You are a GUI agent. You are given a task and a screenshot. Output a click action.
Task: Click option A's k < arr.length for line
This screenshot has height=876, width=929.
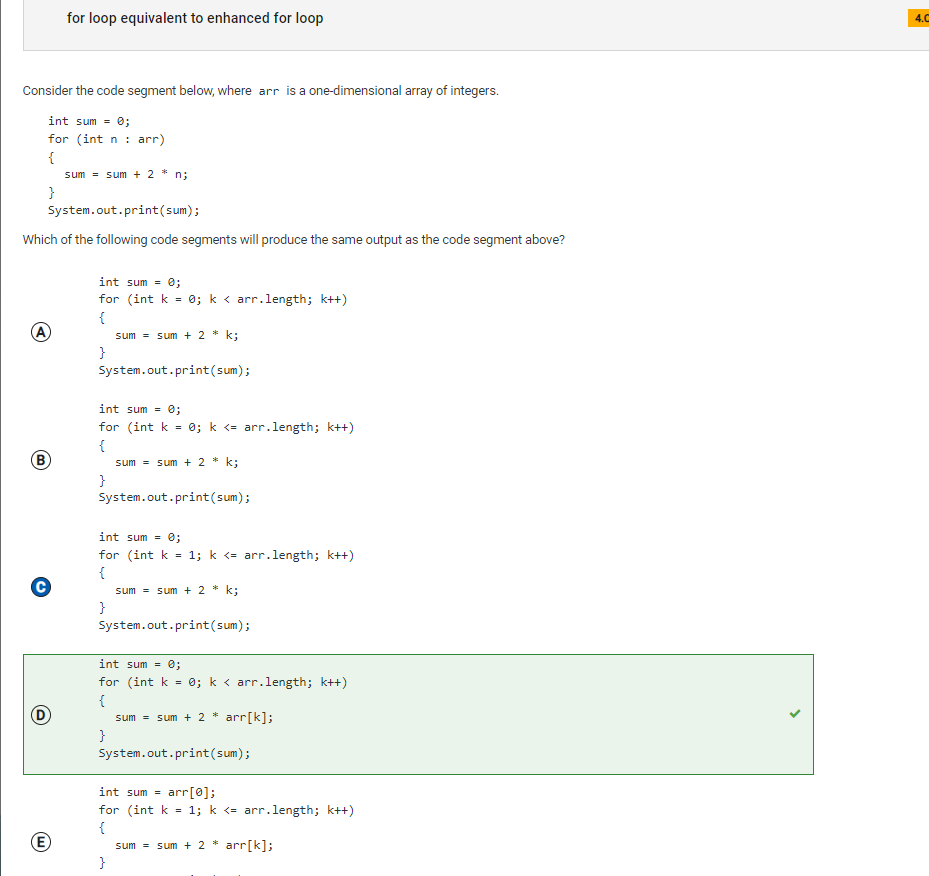223,299
